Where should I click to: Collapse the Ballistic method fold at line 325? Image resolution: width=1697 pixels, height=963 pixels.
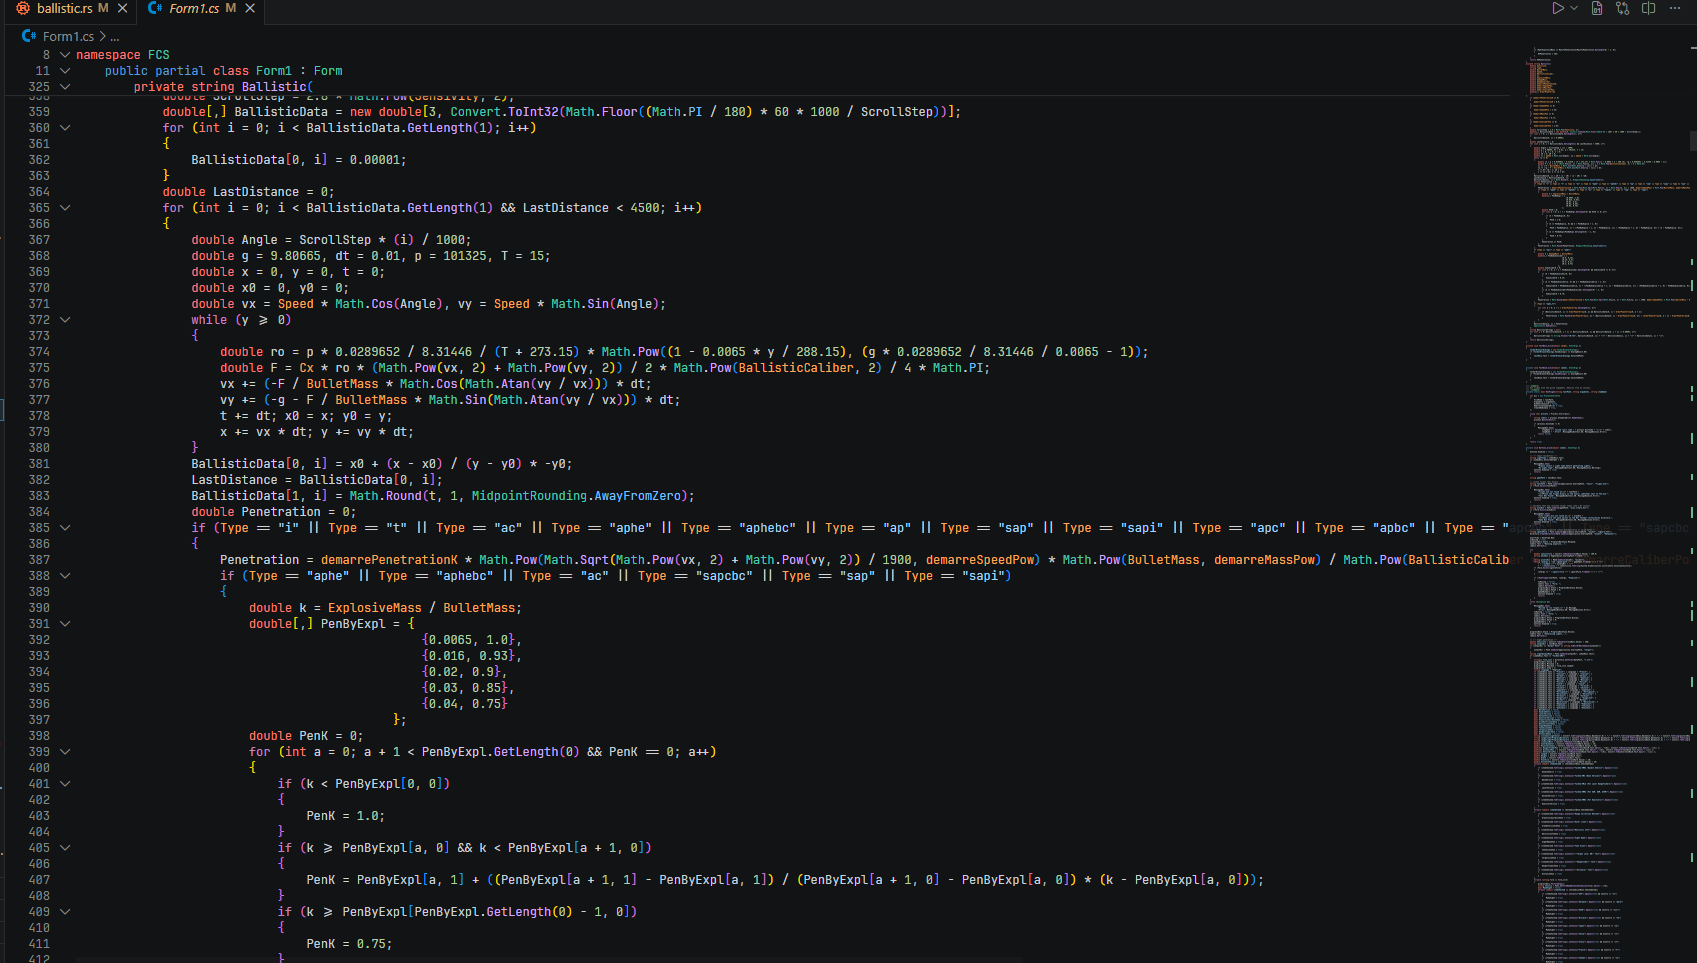[x=65, y=87]
